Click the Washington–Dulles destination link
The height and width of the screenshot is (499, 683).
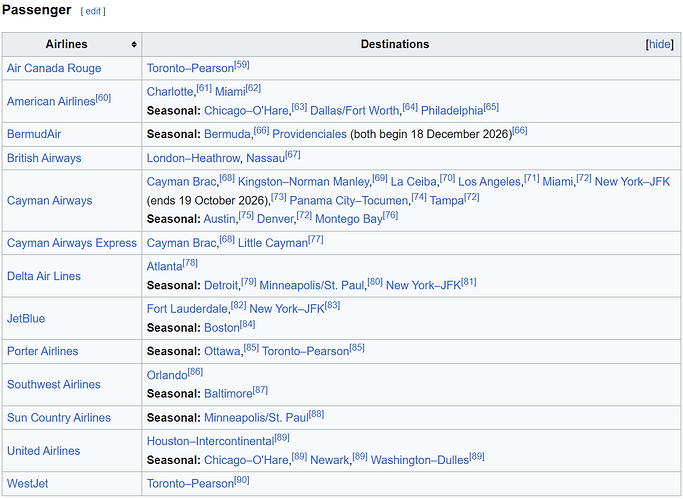click(420, 460)
